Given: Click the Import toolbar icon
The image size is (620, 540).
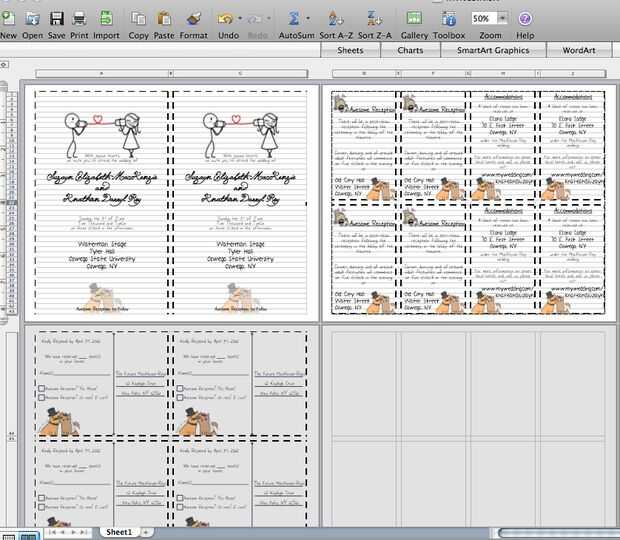Looking at the screenshot, I should (x=106, y=19).
